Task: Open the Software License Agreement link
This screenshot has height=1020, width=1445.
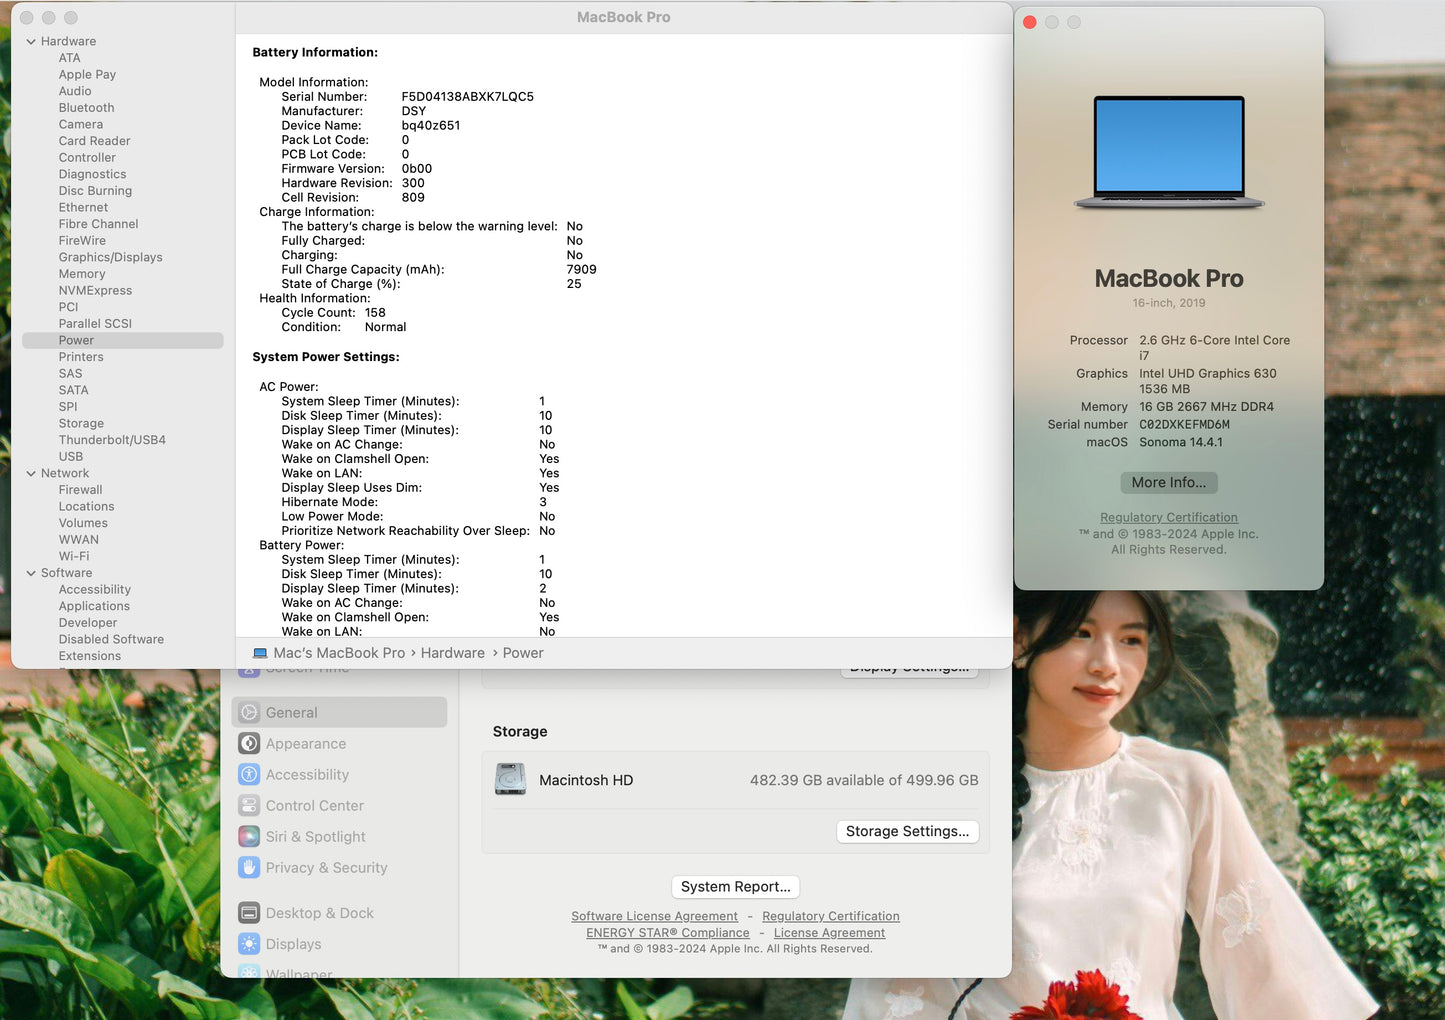Action: pyautogui.click(x=654, y=917)
